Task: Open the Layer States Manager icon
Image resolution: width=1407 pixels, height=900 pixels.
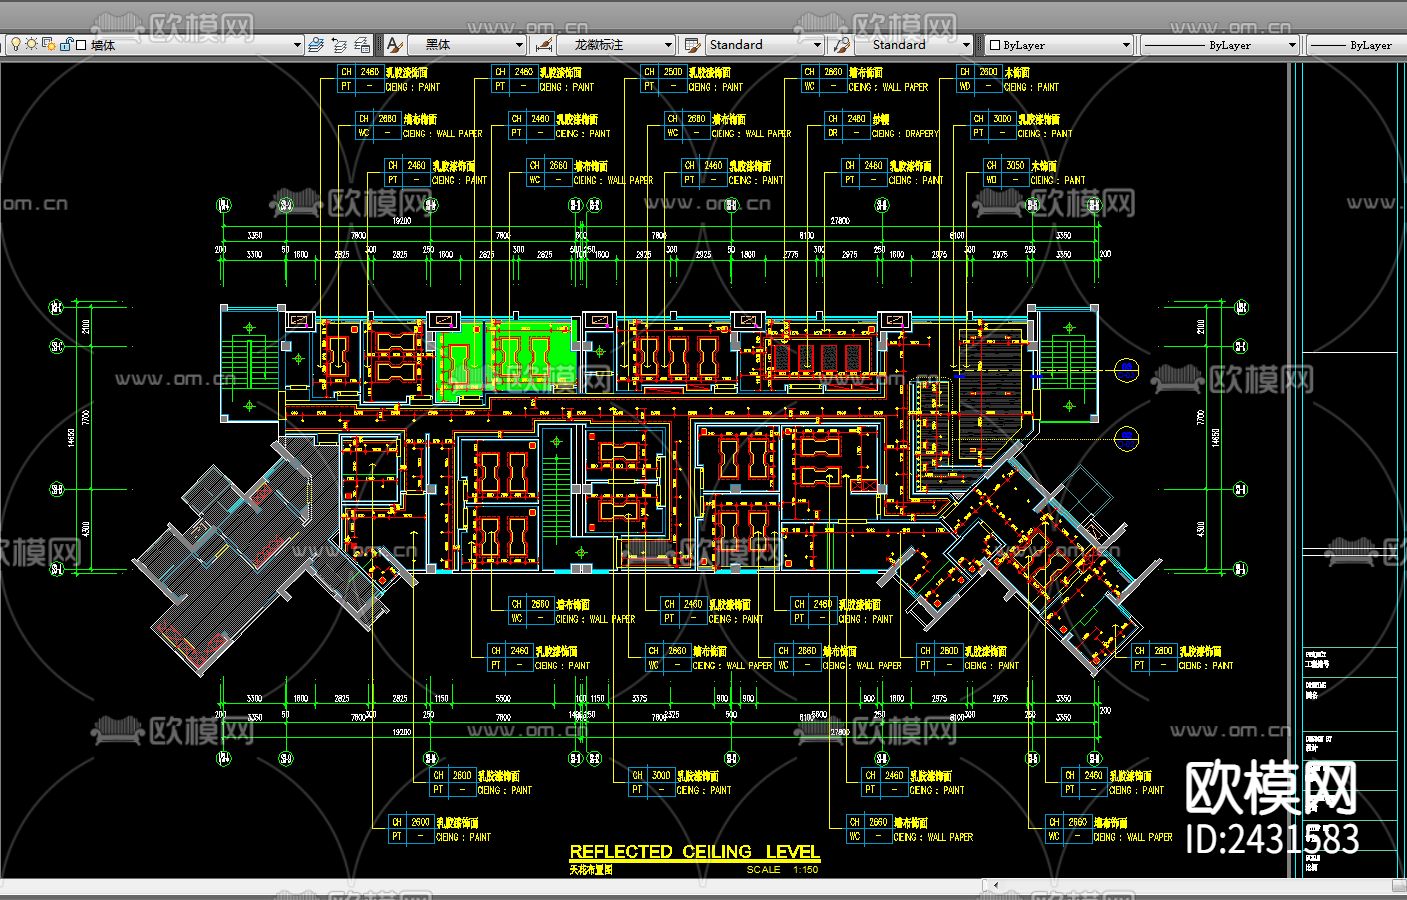Action: pos(362,45)
